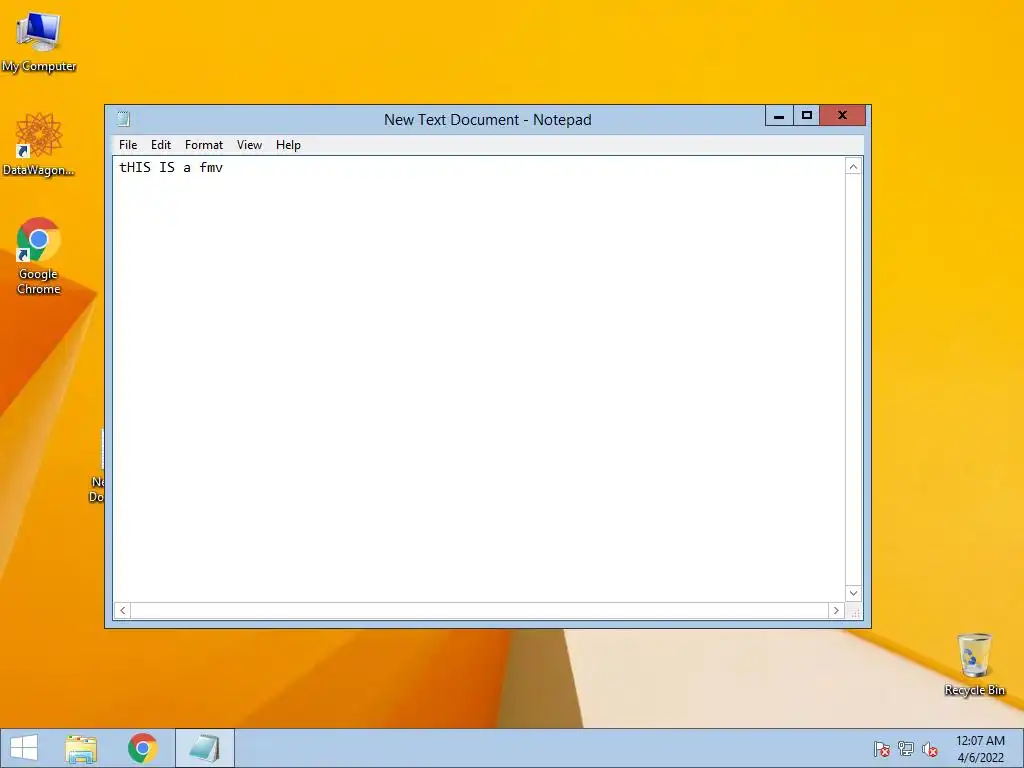
Task: Open the File menu in Notepad
Action: point(128,145)
